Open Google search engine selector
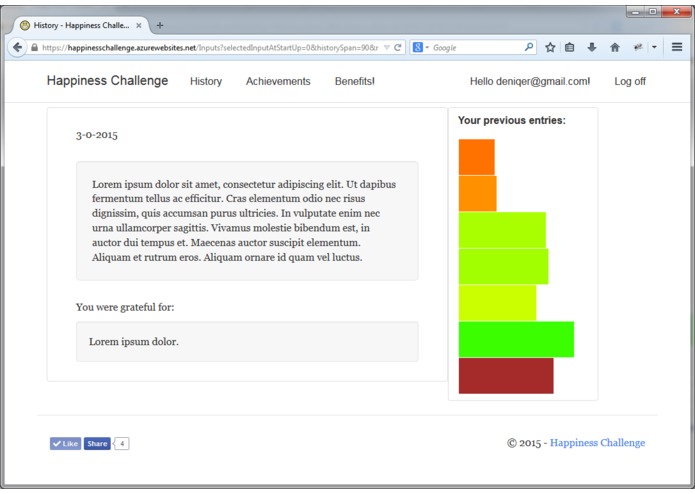 pos(420,47)
